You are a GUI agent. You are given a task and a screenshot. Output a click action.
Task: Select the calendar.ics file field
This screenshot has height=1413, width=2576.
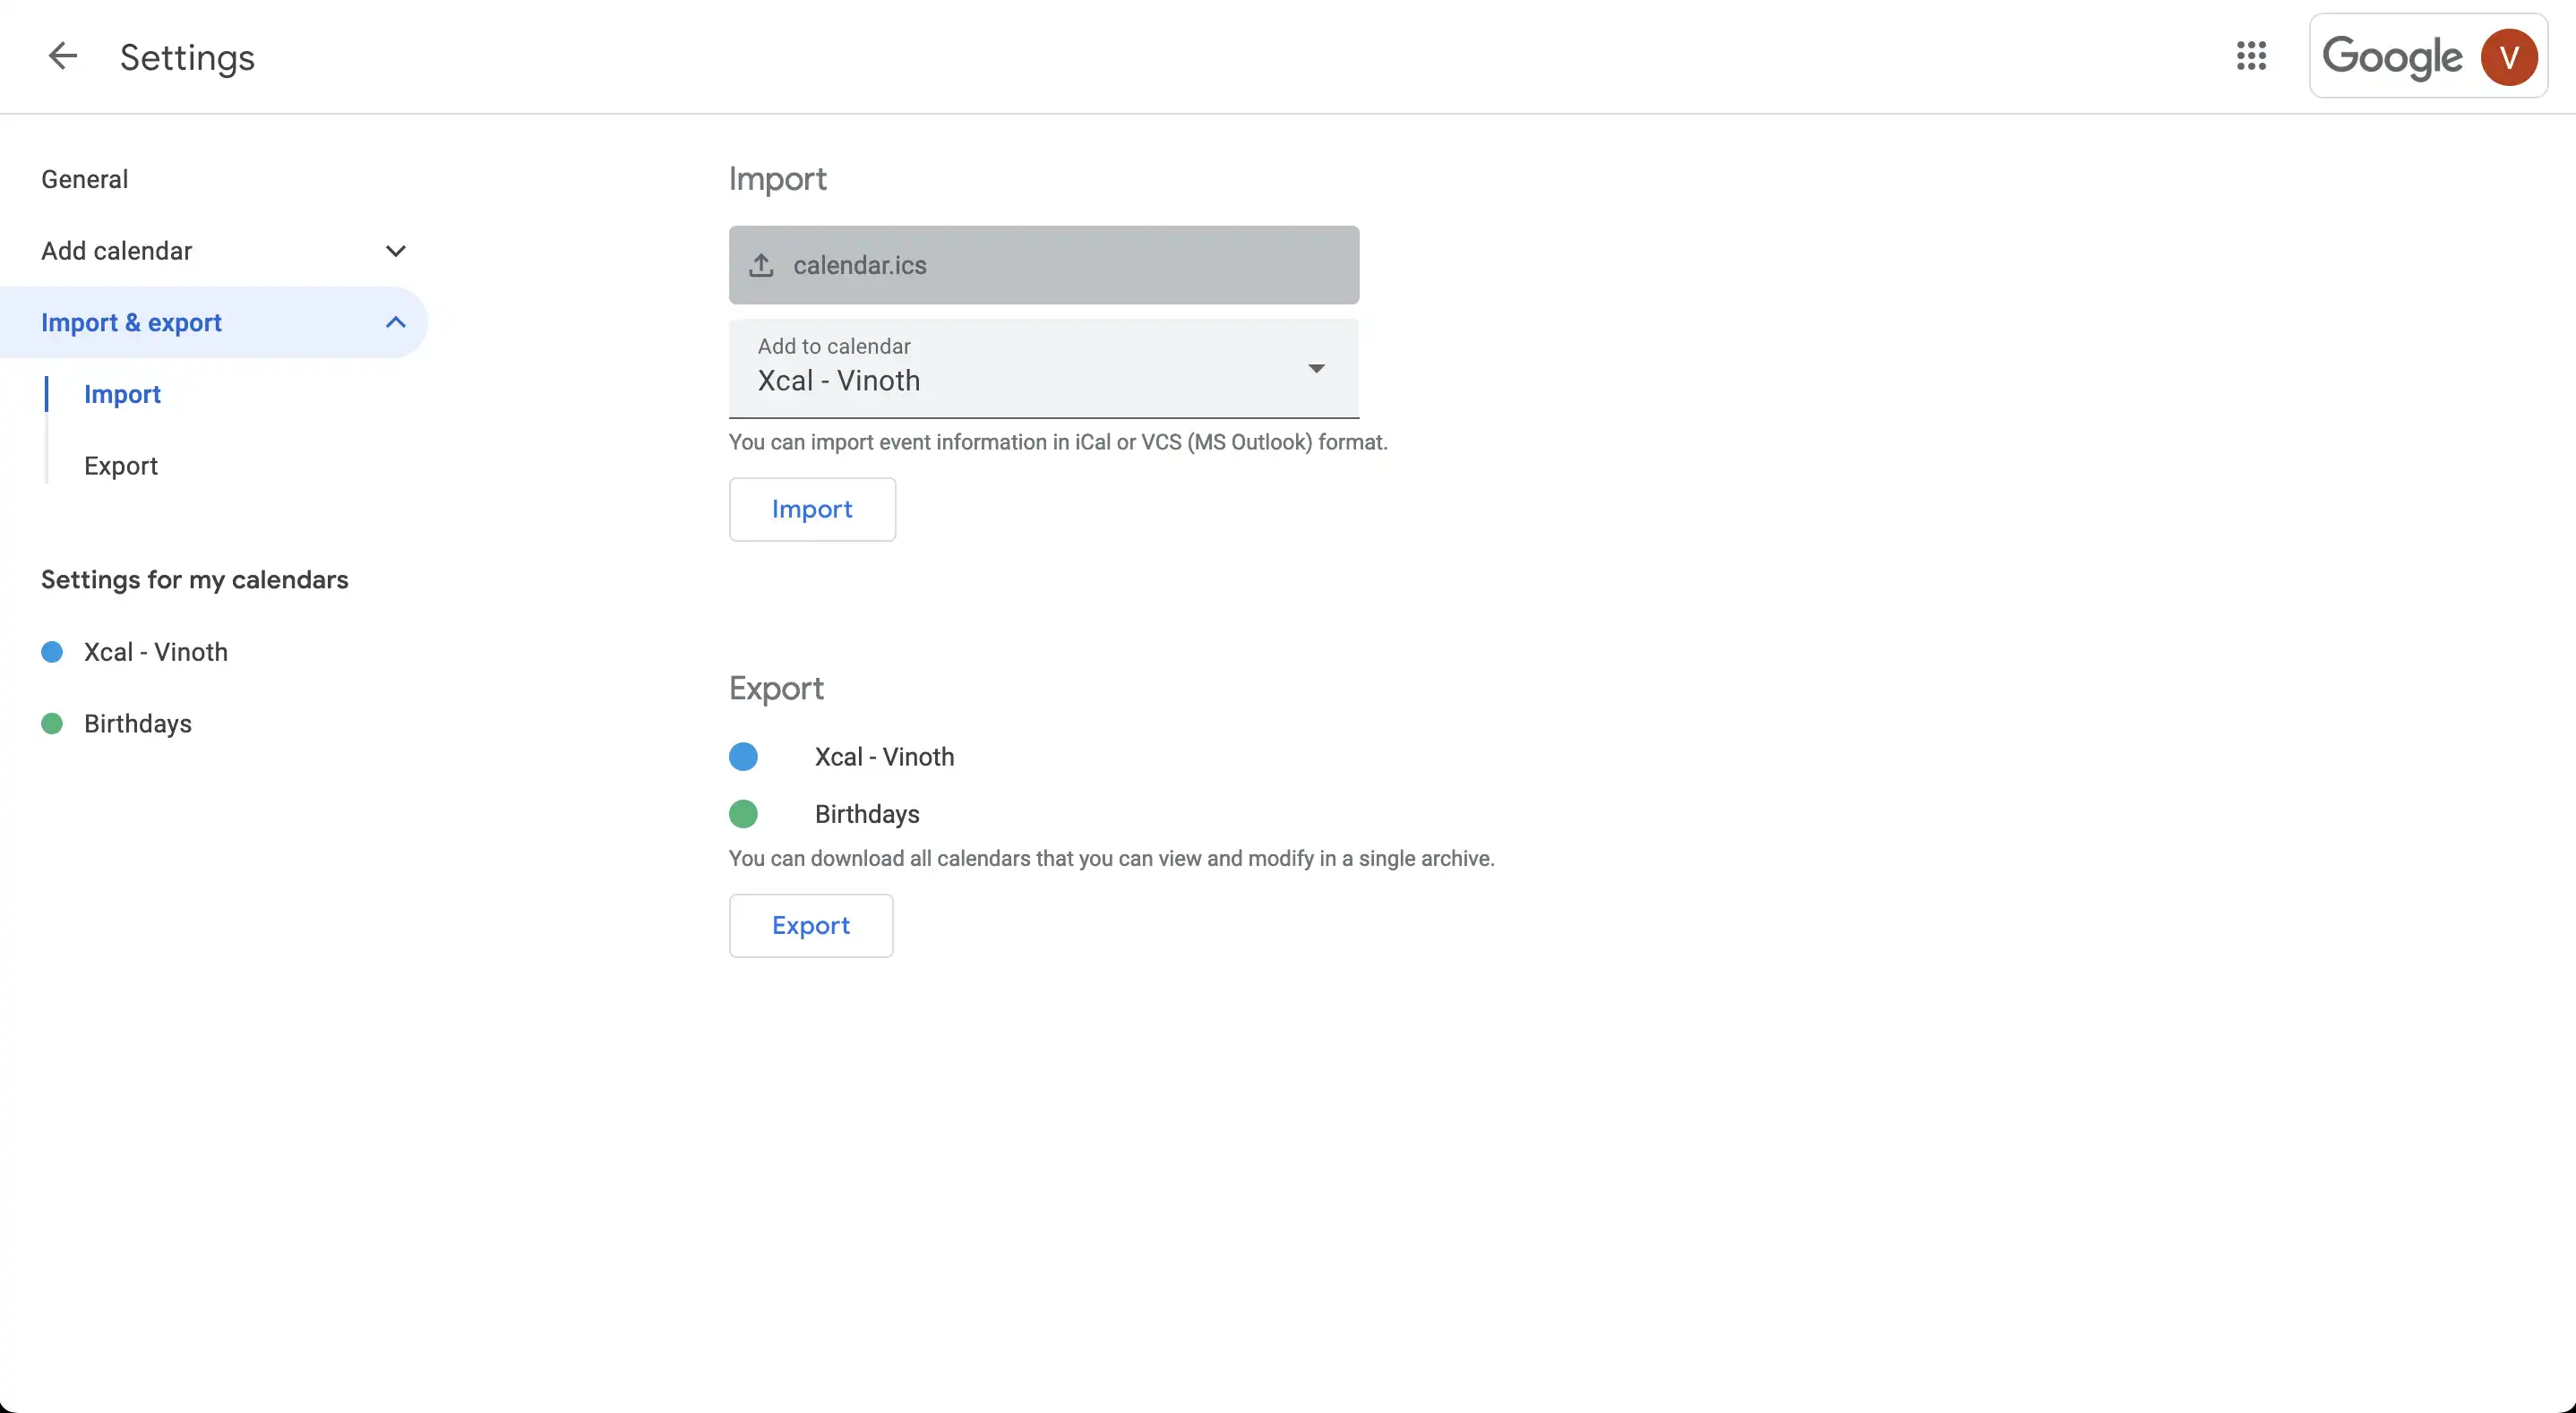click(x=1044, y=265)
